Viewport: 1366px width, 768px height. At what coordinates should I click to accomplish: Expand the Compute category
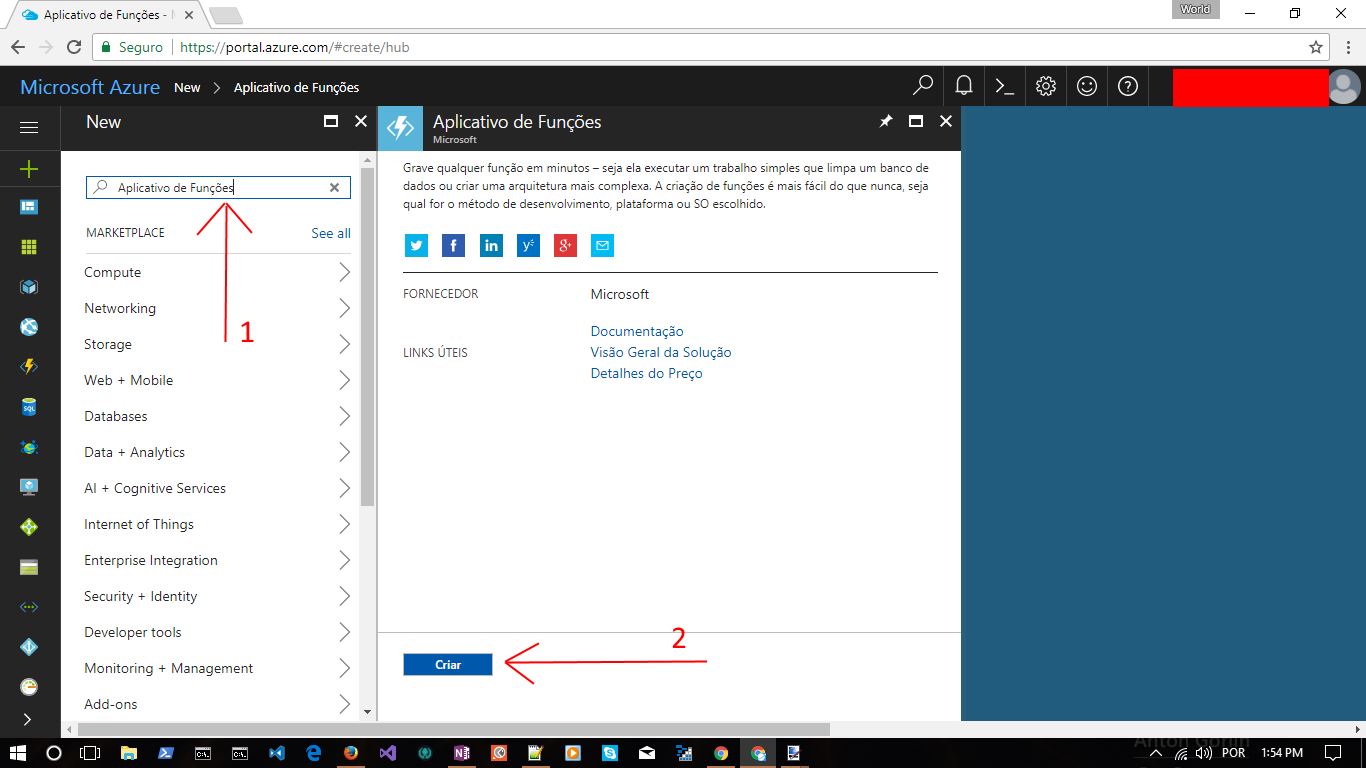pos(217,272)
